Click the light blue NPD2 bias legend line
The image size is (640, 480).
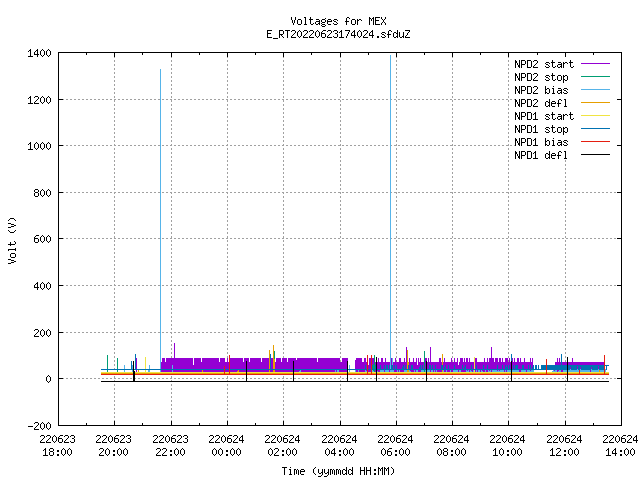596,90
